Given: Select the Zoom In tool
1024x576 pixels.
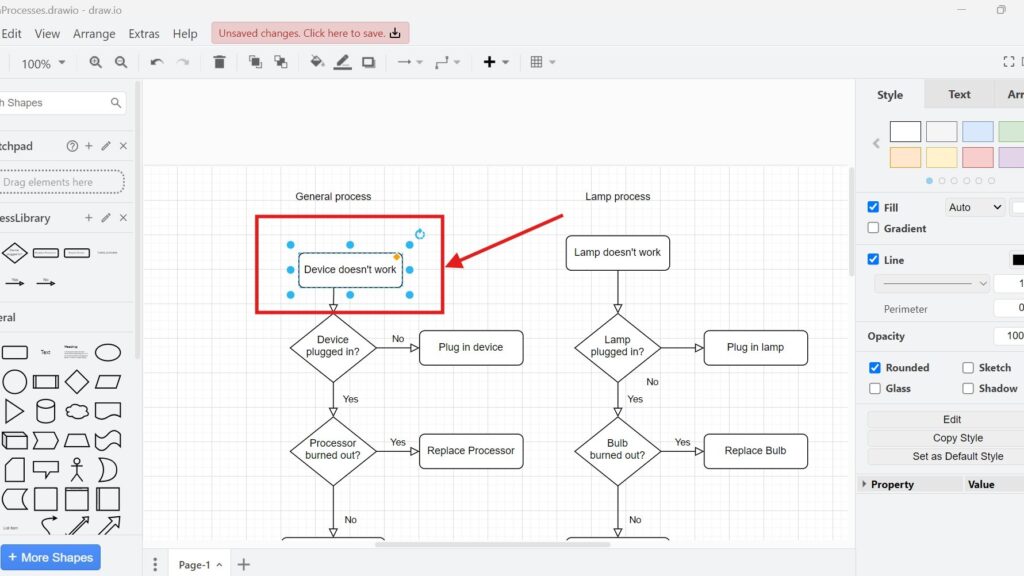Looking at the screenshot, I should pyautogui.click(x=96, y=61).
